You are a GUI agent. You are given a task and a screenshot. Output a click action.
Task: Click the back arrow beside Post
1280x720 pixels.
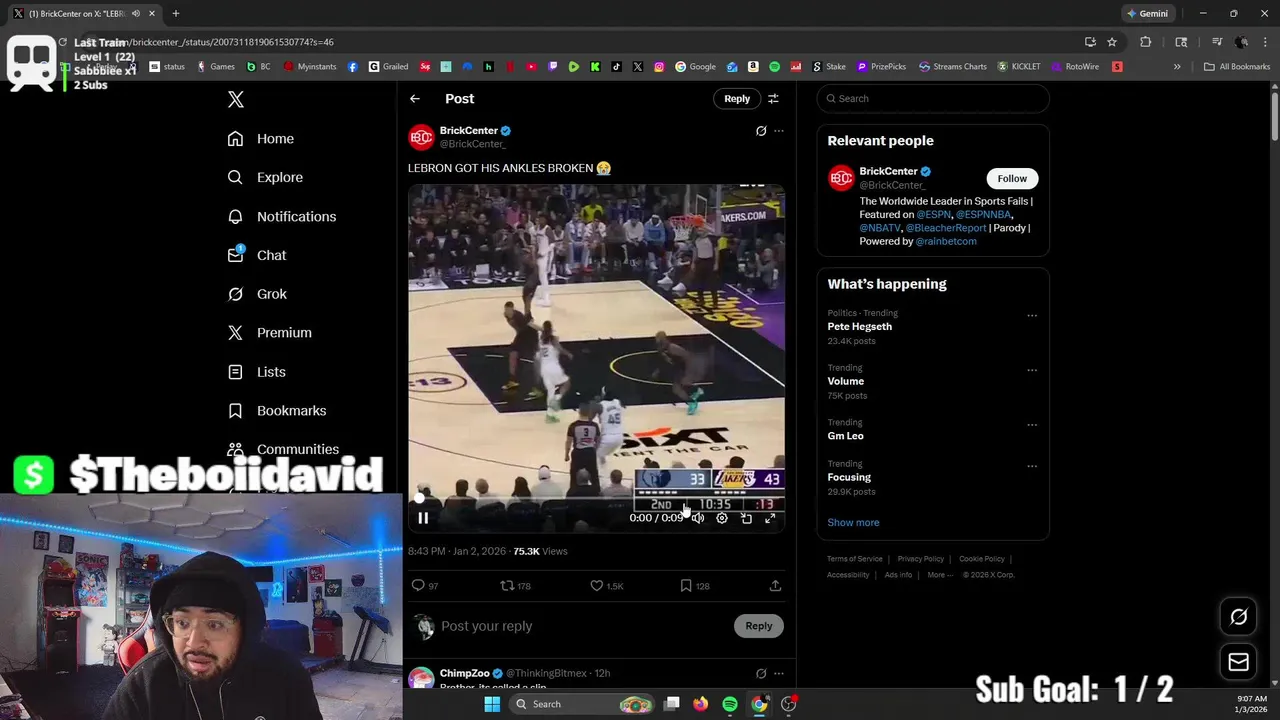click(415, 99)
